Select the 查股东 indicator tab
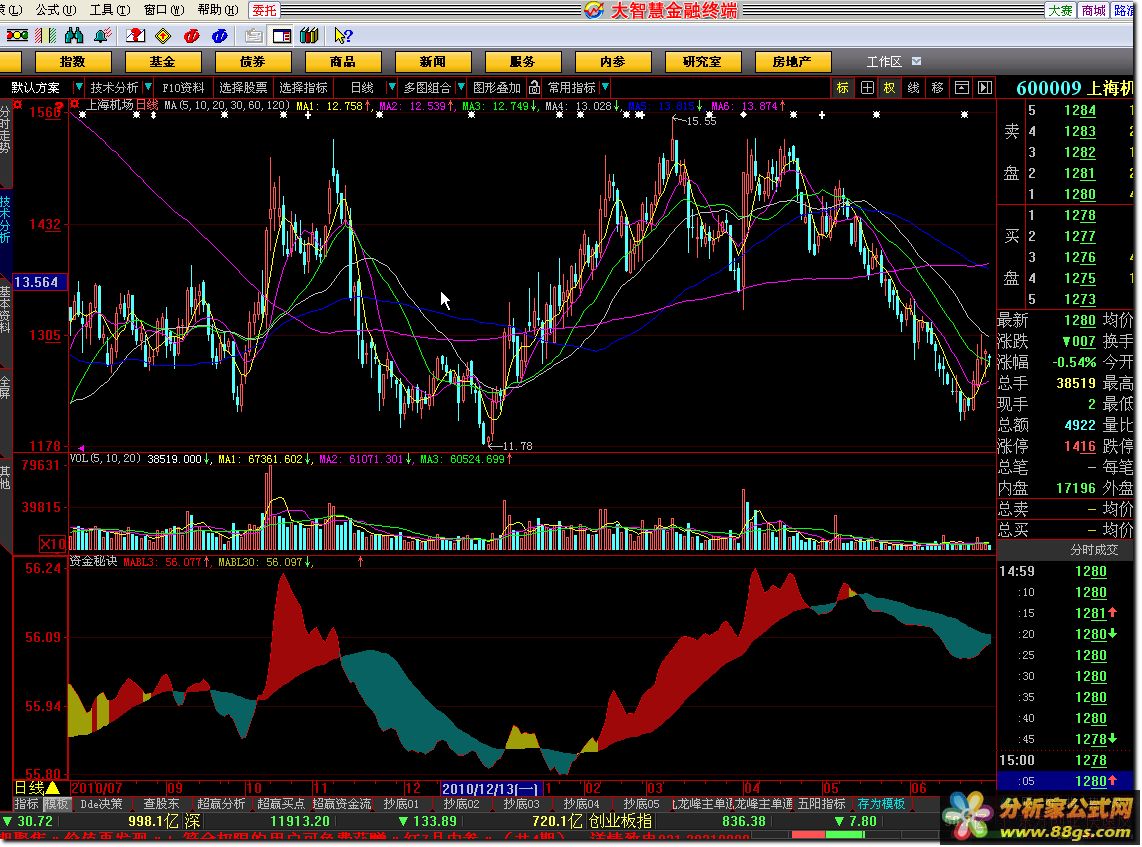This screenshot has height=847, width=1142. (x=161, y=803)
